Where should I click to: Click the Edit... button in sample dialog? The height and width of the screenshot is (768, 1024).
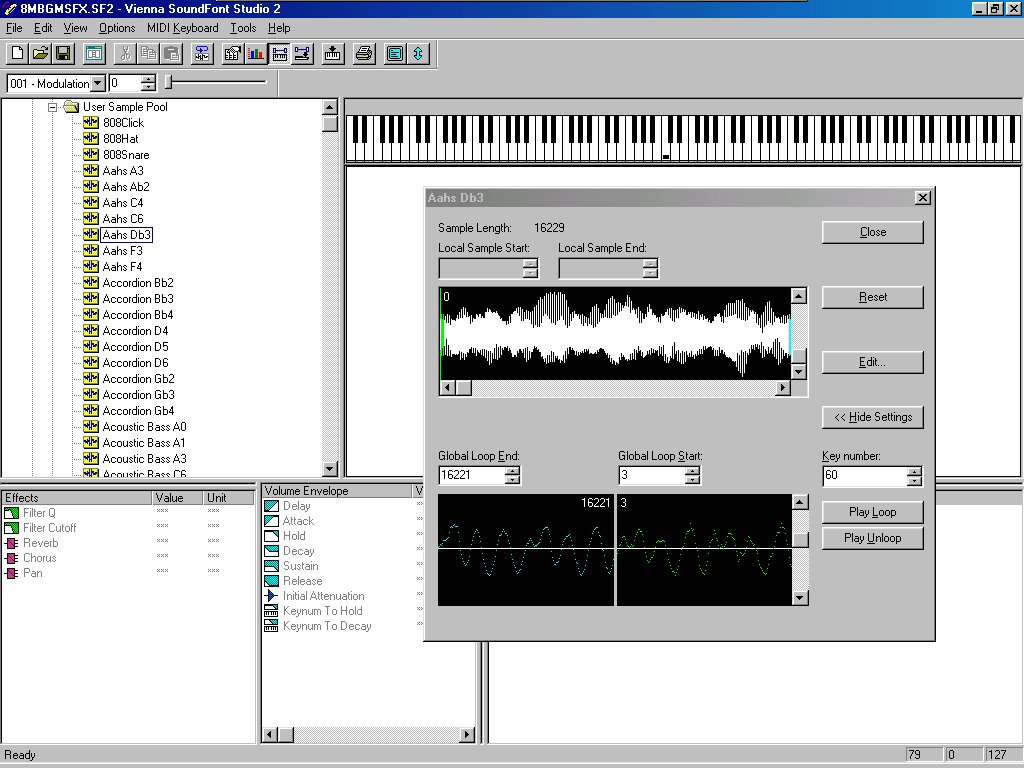click(872, 362)
